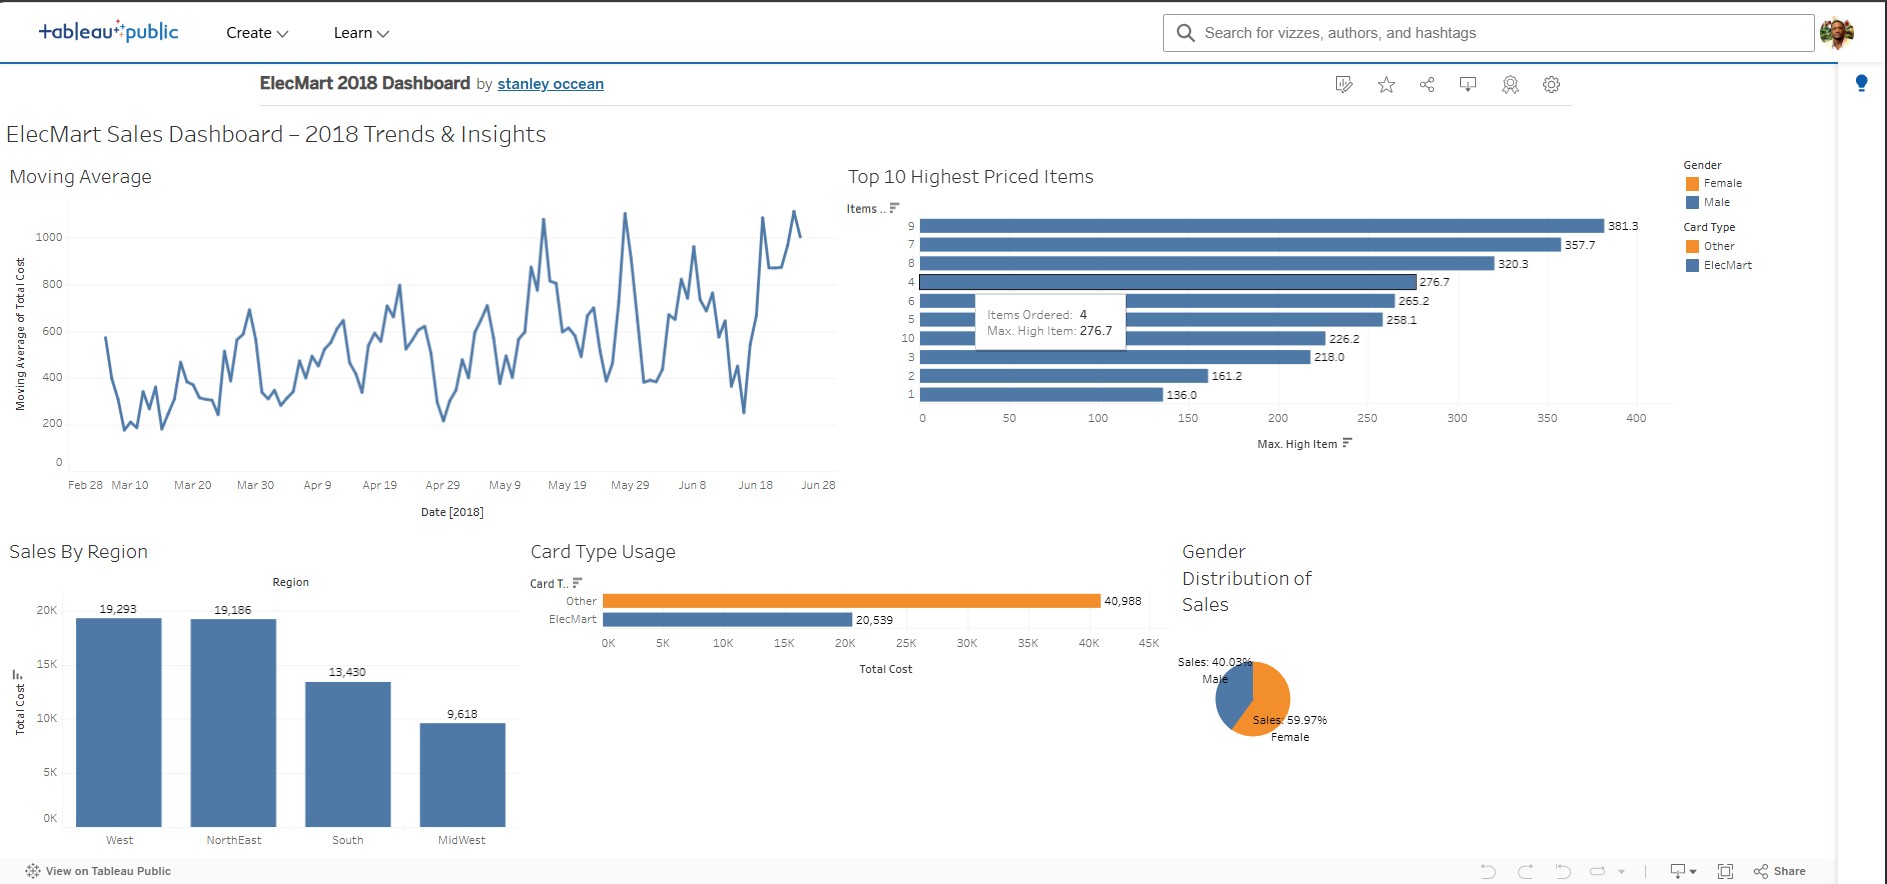Select Male blue swatch in Gender legend
This screenshot has height=884, width=1887.
point(1692,202)
